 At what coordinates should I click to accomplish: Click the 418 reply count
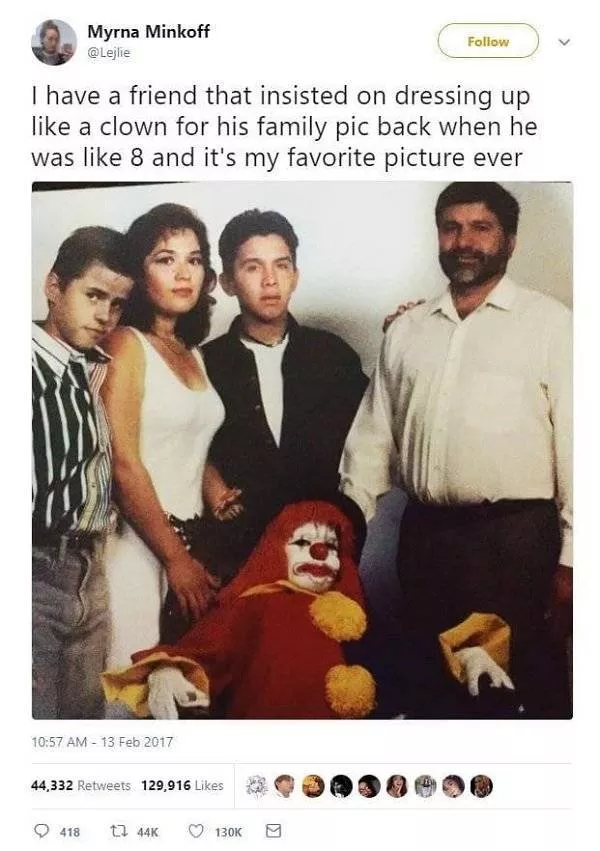70,831
